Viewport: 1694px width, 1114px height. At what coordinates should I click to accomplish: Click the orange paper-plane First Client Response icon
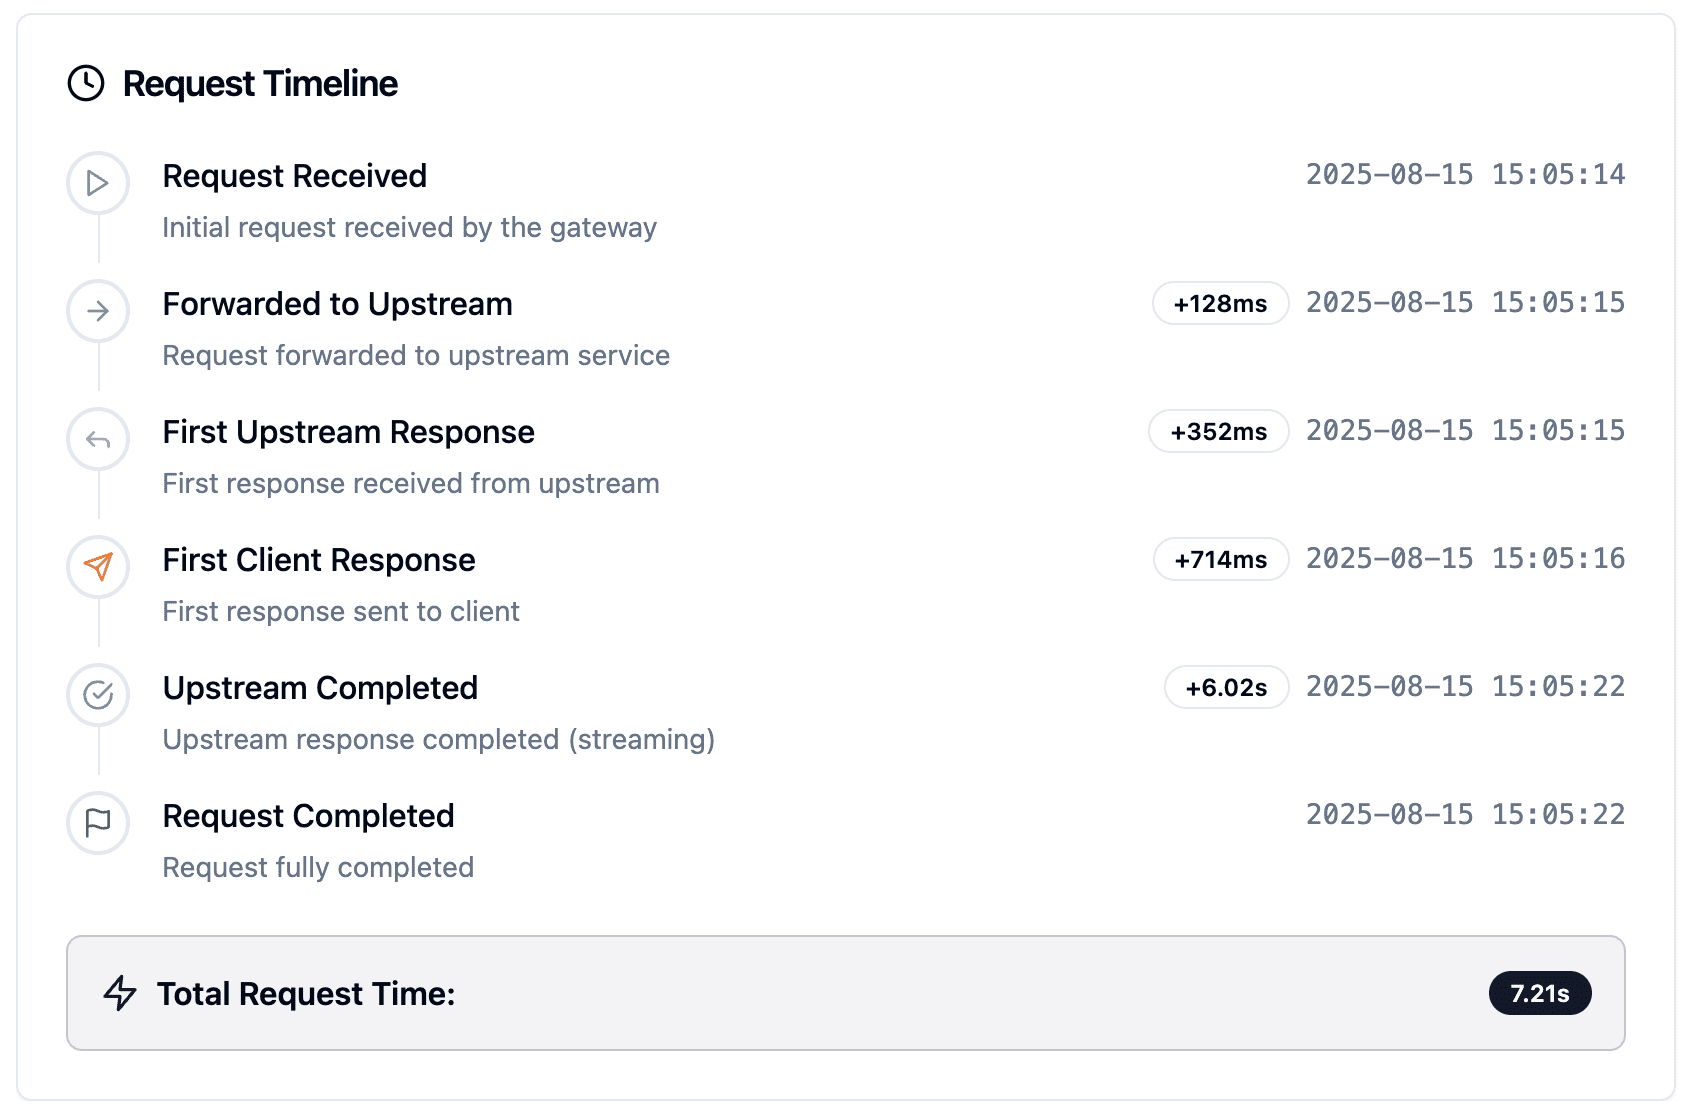coord(98,567)
